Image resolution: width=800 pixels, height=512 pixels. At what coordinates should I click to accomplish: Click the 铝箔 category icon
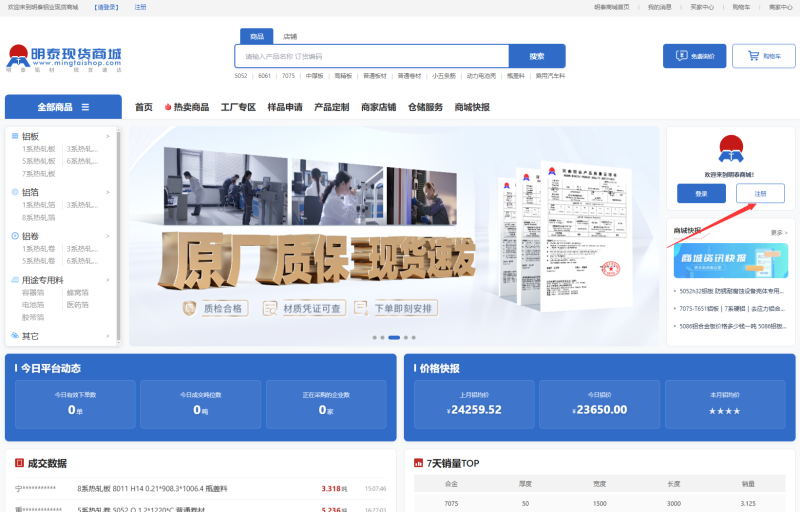(x=15, y=192)
